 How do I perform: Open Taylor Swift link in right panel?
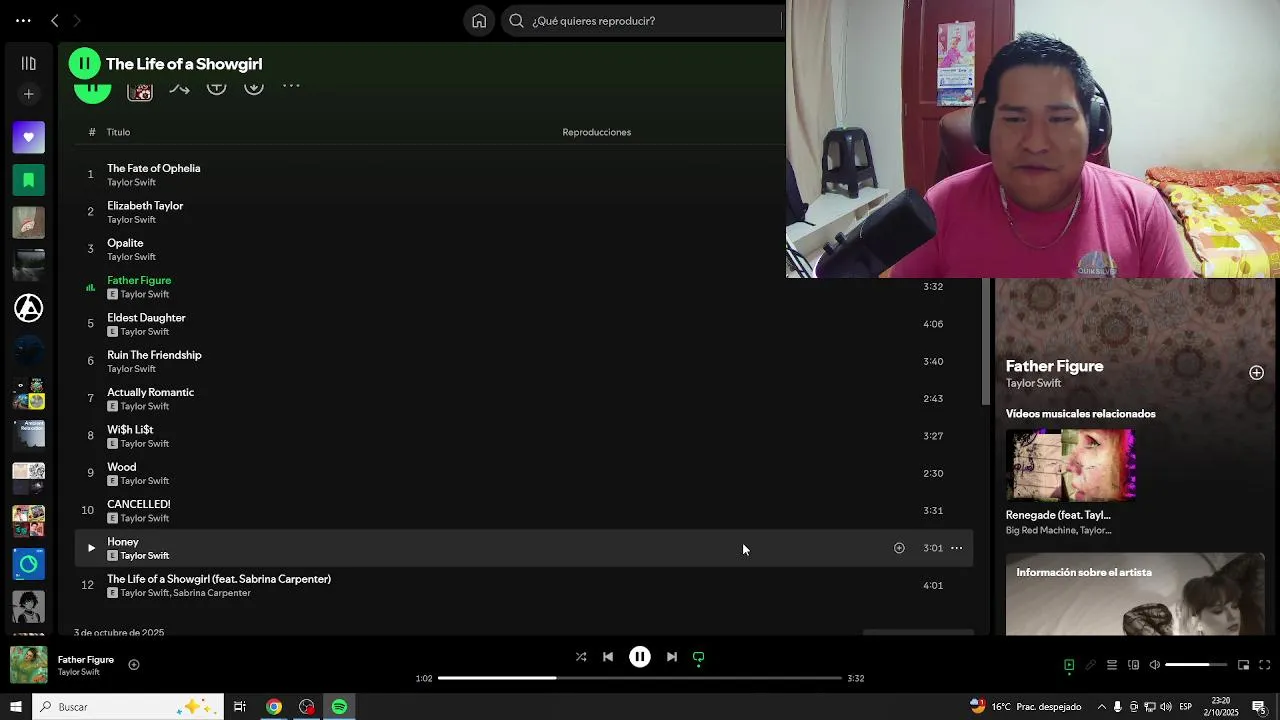point(1033,383)
